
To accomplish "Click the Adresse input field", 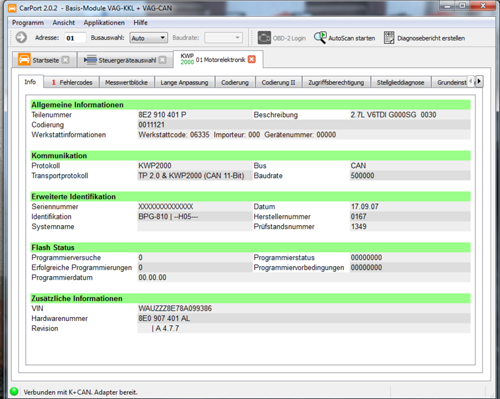I will click(75, 38).
